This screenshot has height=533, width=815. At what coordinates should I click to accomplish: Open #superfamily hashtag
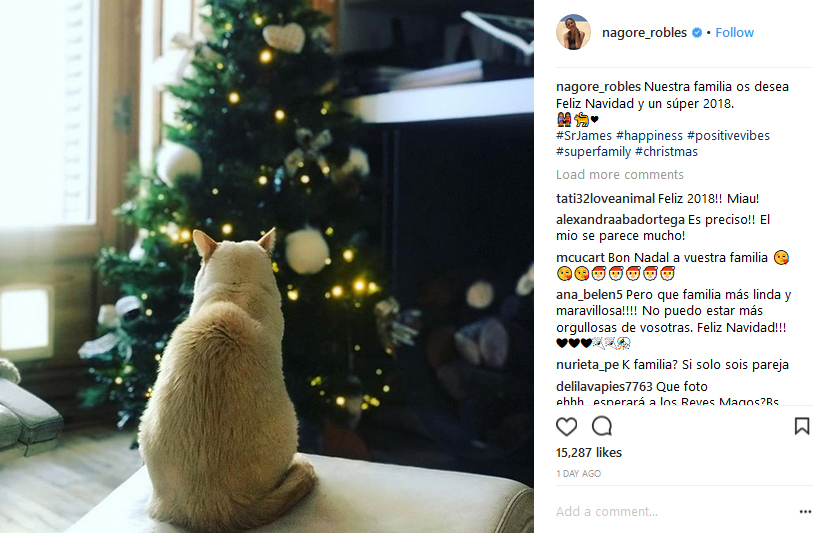(593, 152)
